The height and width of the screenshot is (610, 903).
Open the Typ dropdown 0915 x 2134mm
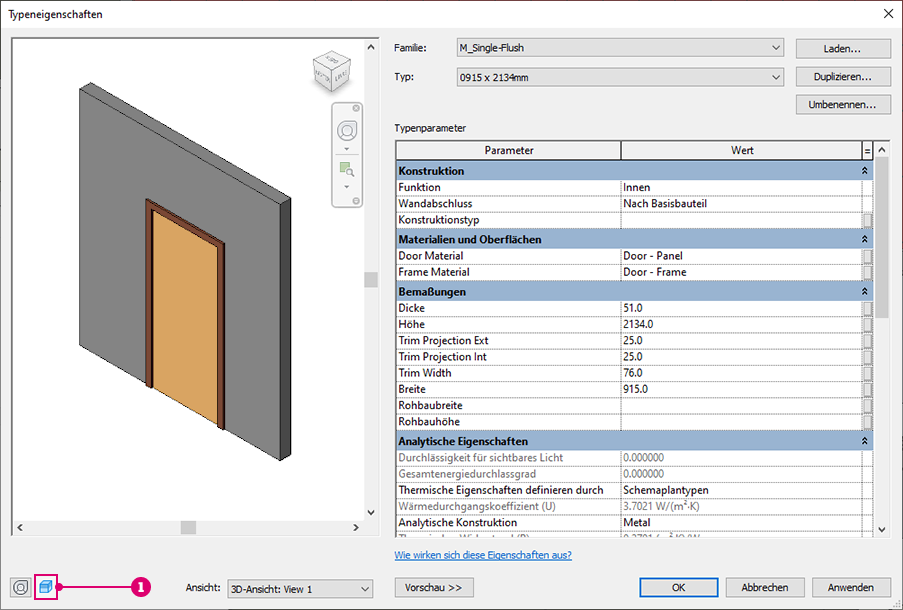tap(620, 77)
